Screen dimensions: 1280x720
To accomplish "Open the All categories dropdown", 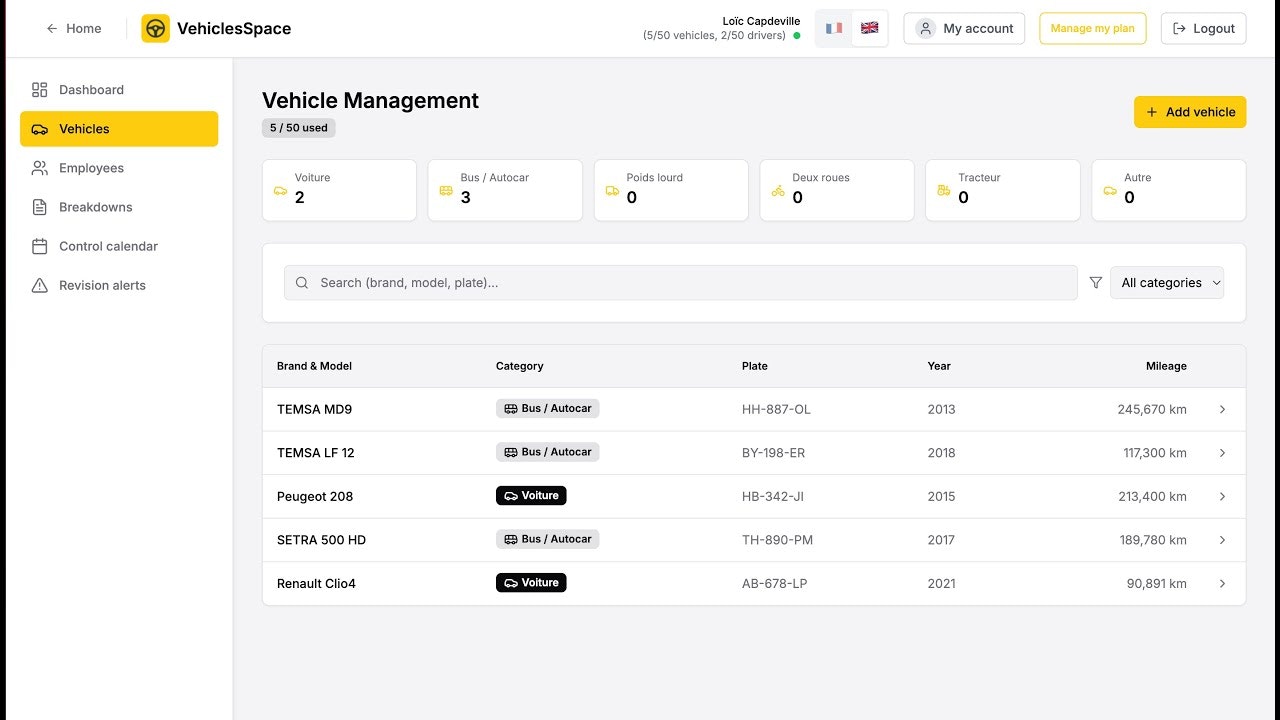I will (x=1167, y=283).
